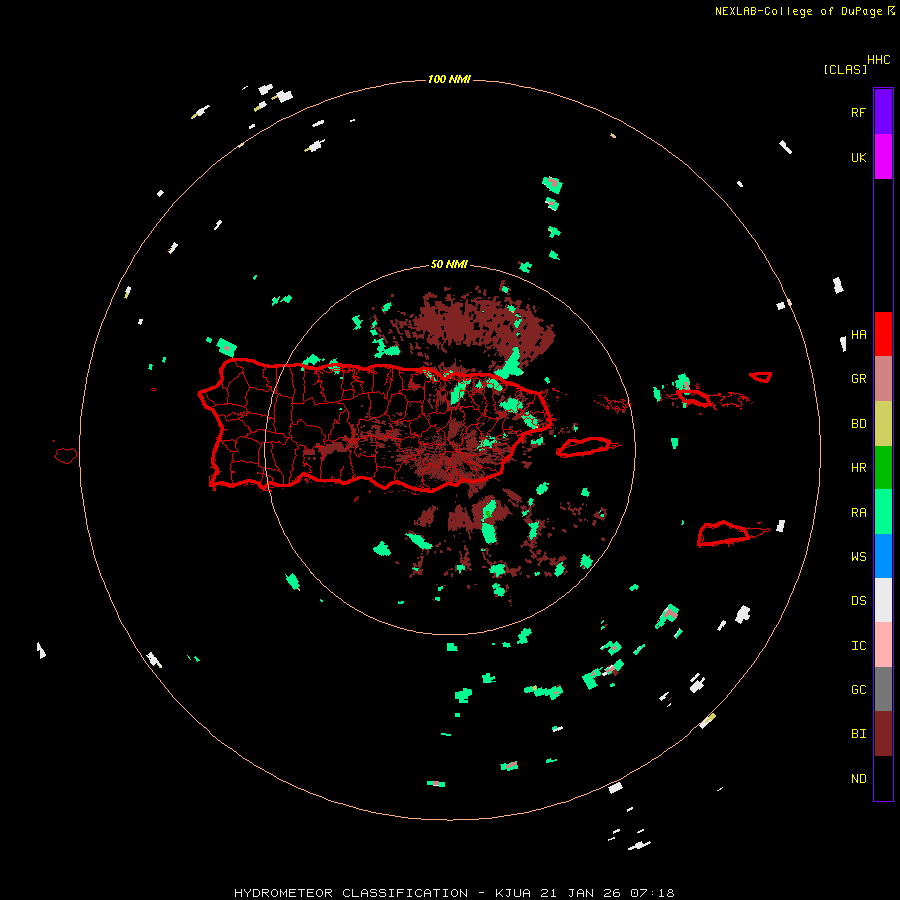900x900 pixels.
Task: Click the magenta UK color swatch
Action: point(883,157)
